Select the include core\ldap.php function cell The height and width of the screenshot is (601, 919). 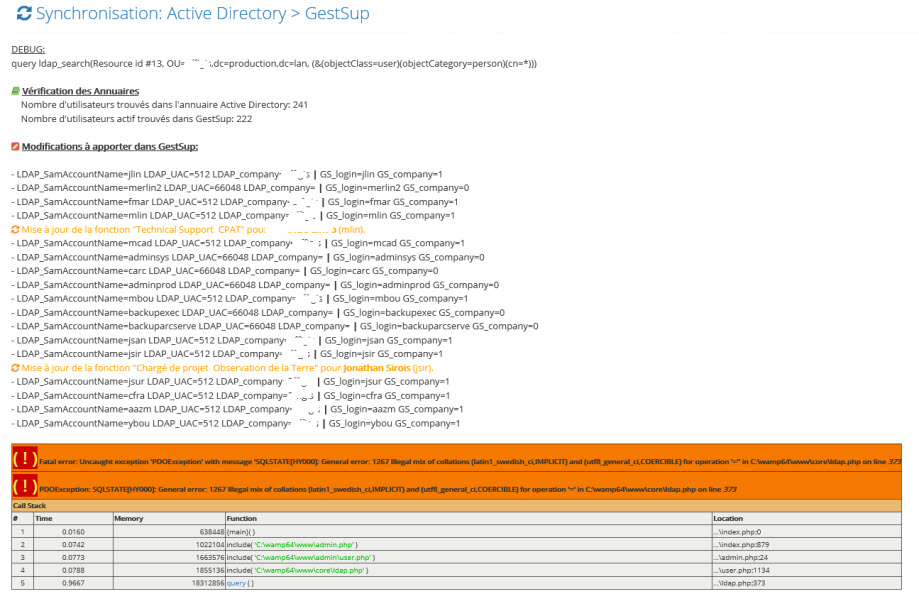(x=469, y=571)
